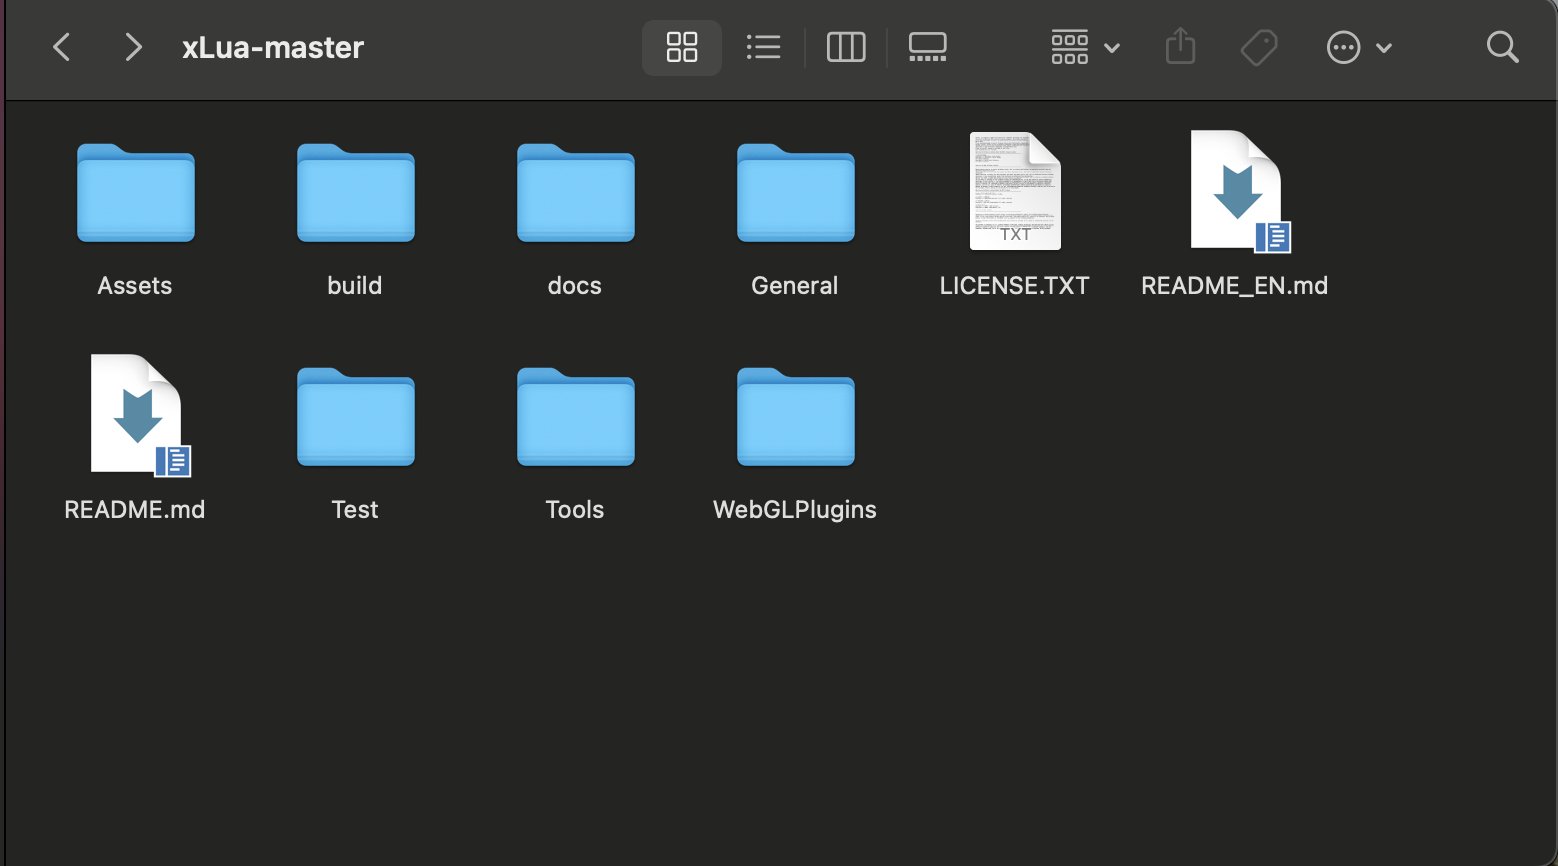Select the README_EN.md file
This screenshot has height=866, width=1558.
point(1234,192)
